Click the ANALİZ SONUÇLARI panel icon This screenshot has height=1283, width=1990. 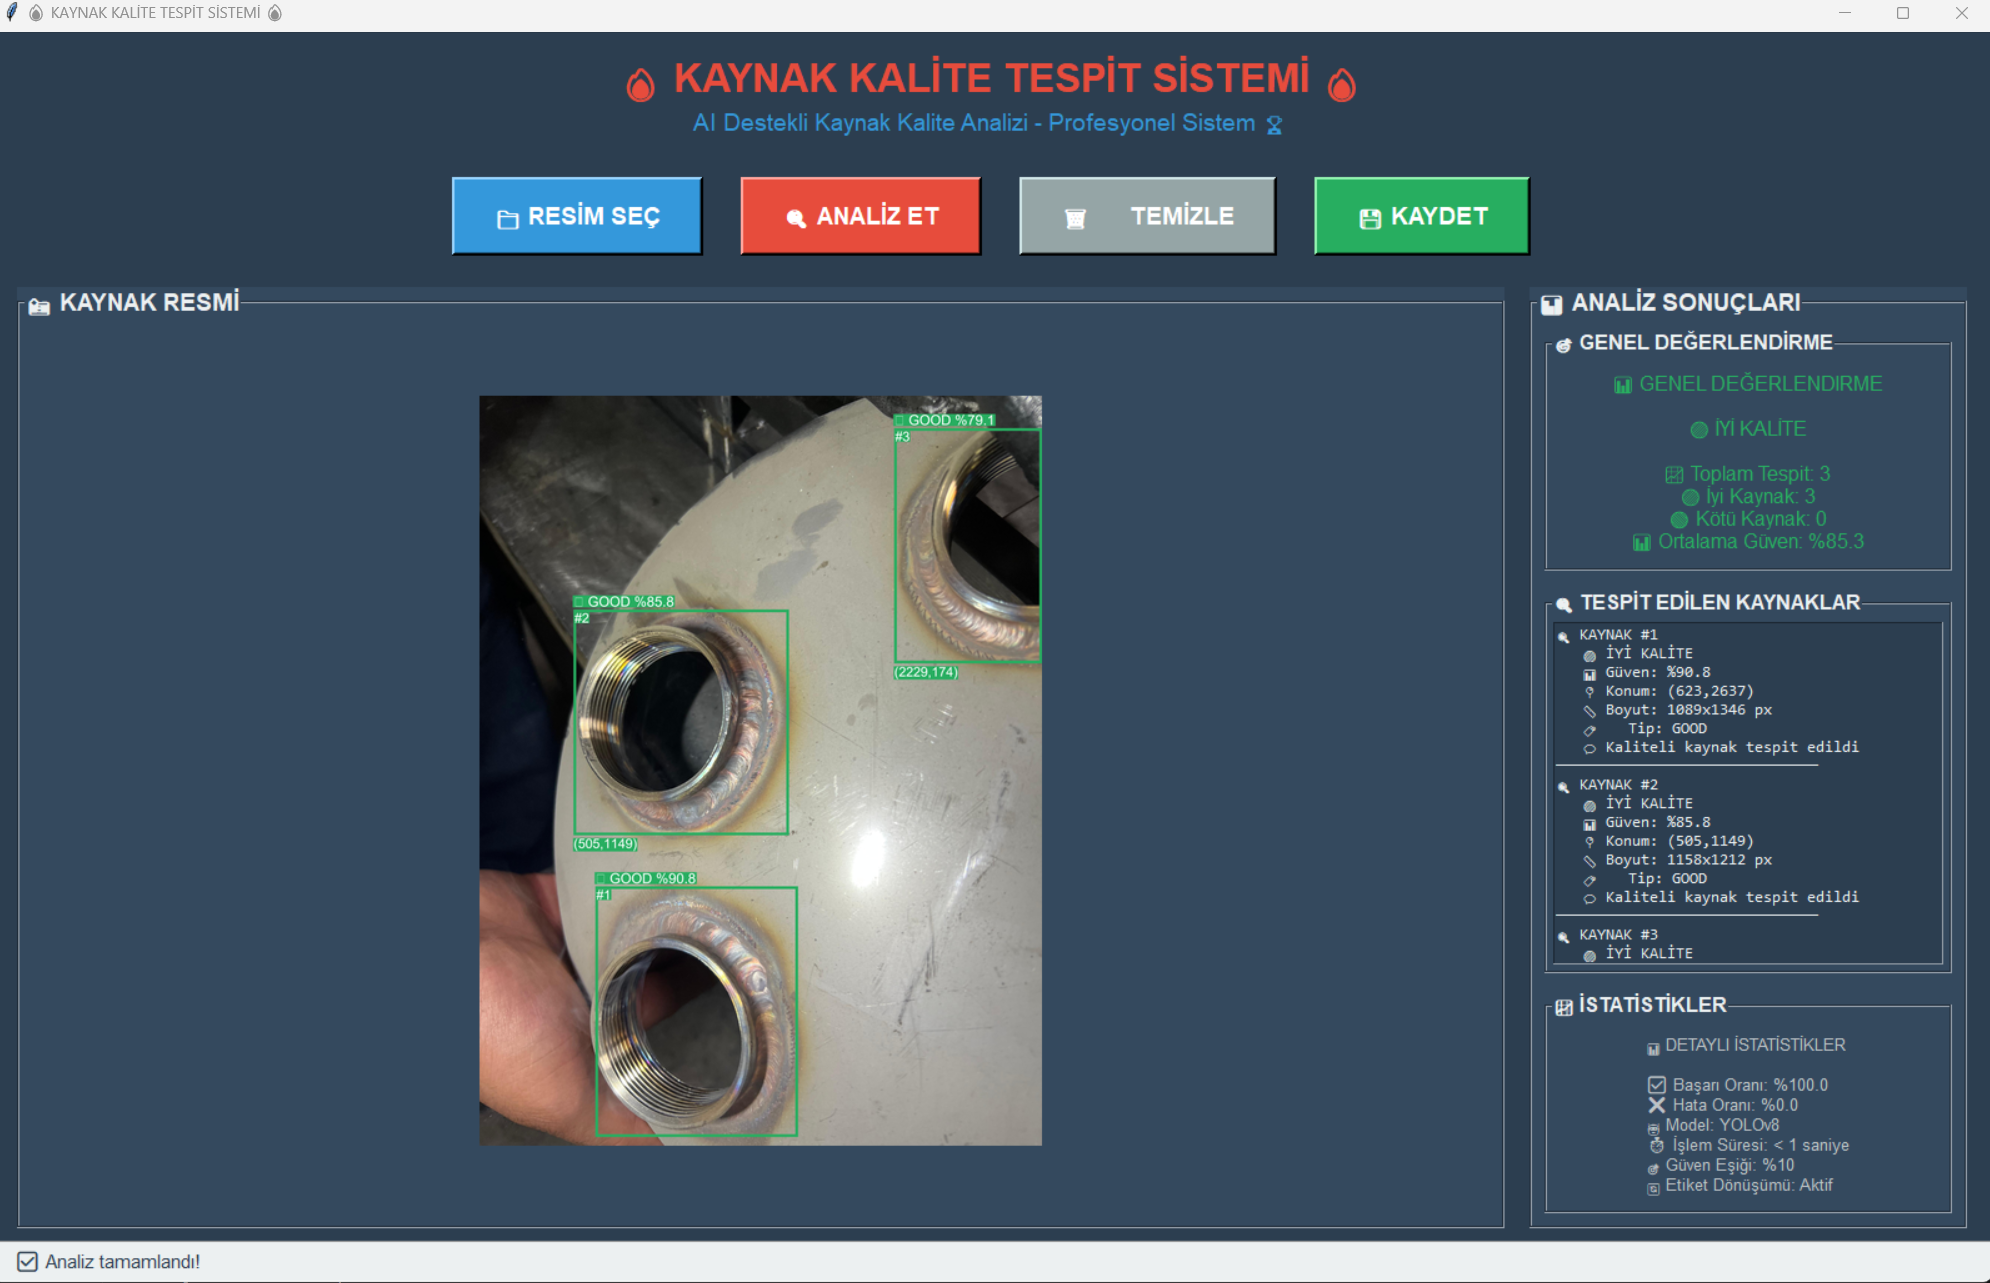point(1551,305)
